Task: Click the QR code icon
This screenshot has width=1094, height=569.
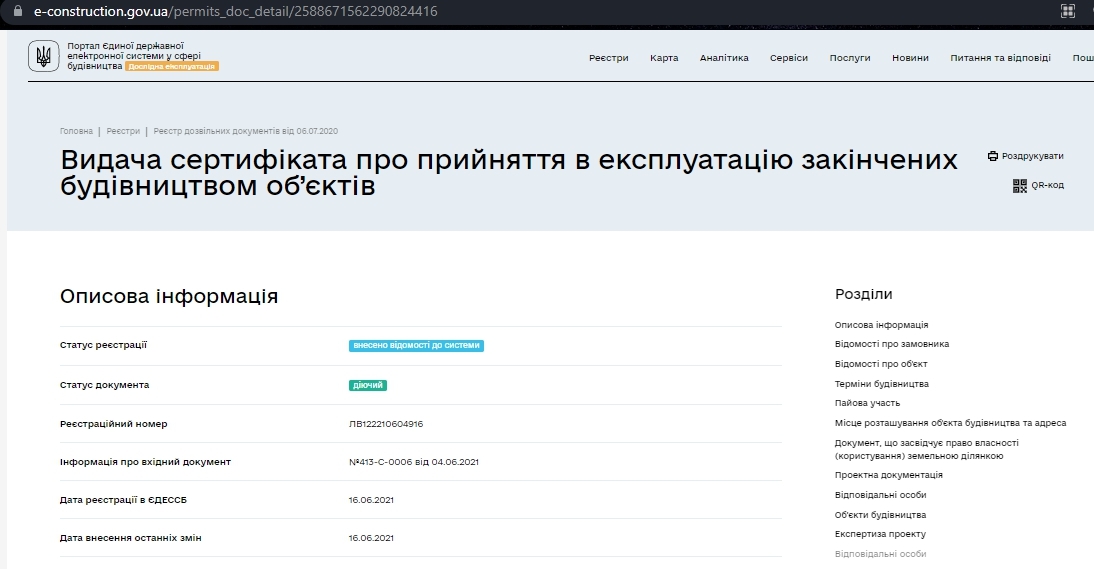Action: pos(1020,185)
